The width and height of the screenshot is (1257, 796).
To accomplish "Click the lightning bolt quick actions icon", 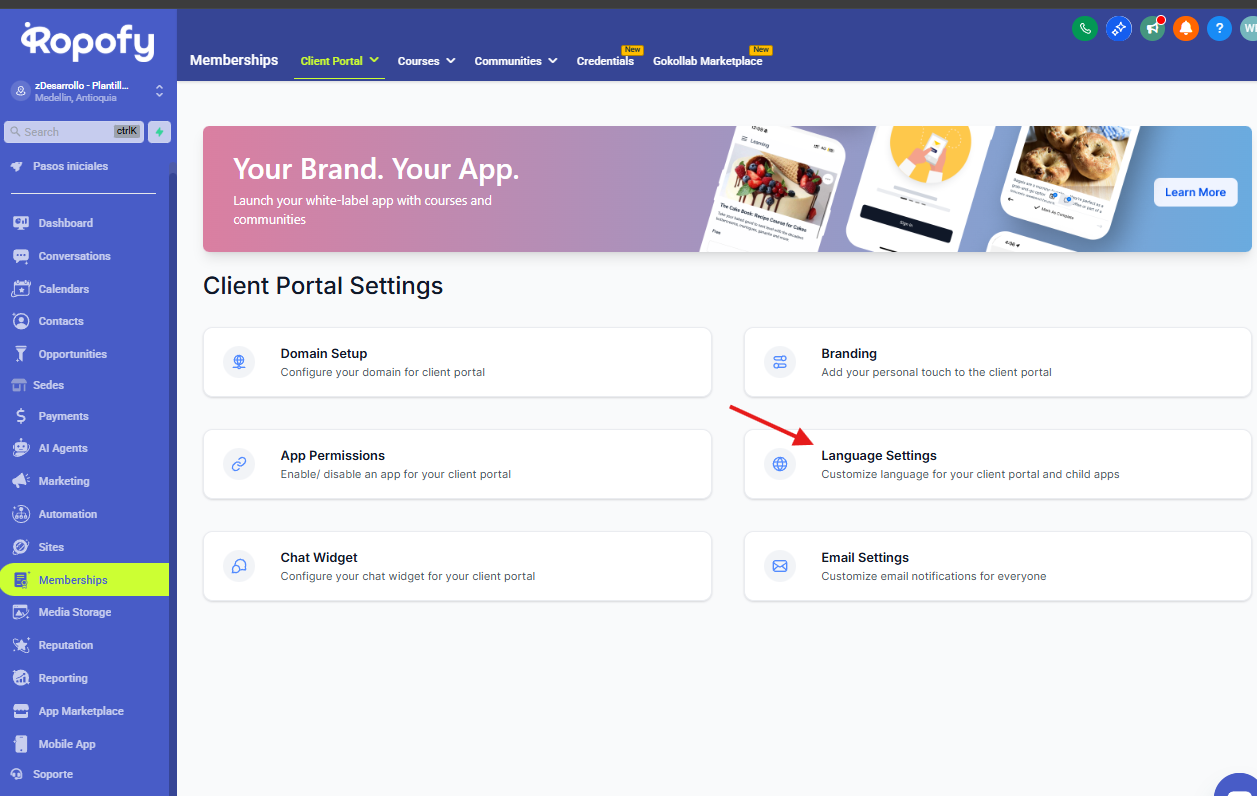I will pyautogui.click(x=159, y=132).
